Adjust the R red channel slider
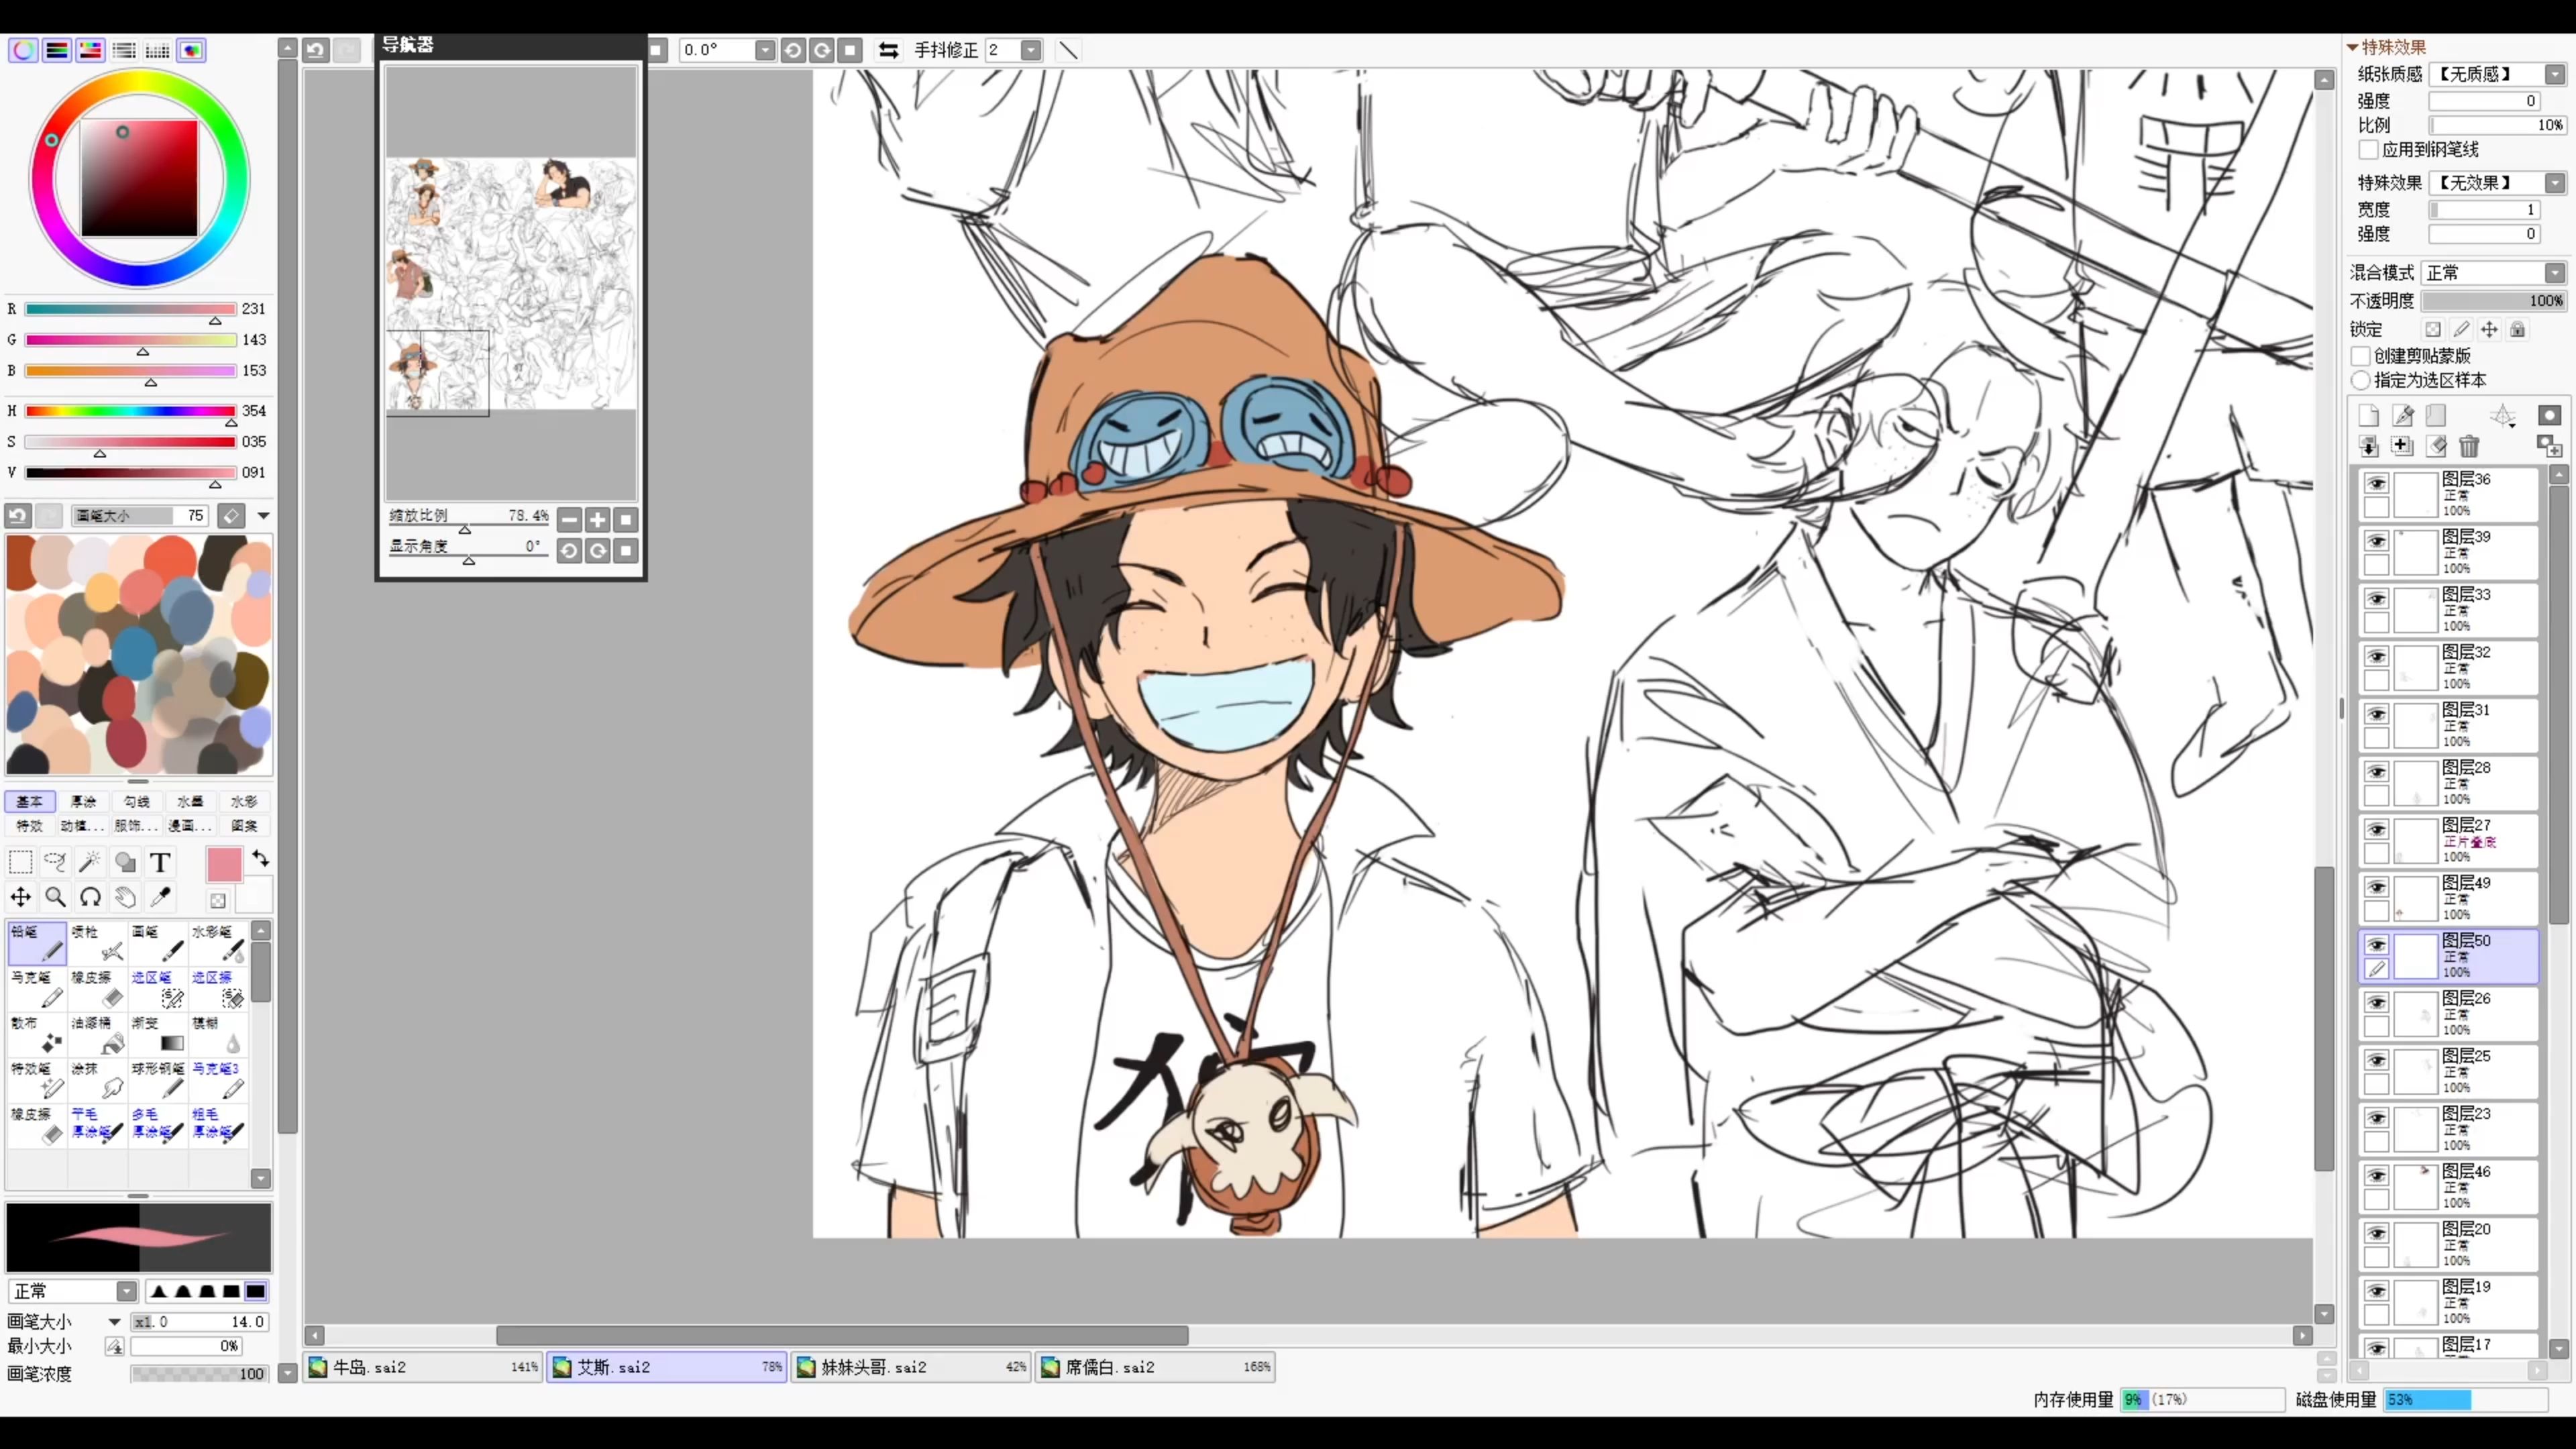 [x=130, y=309]
